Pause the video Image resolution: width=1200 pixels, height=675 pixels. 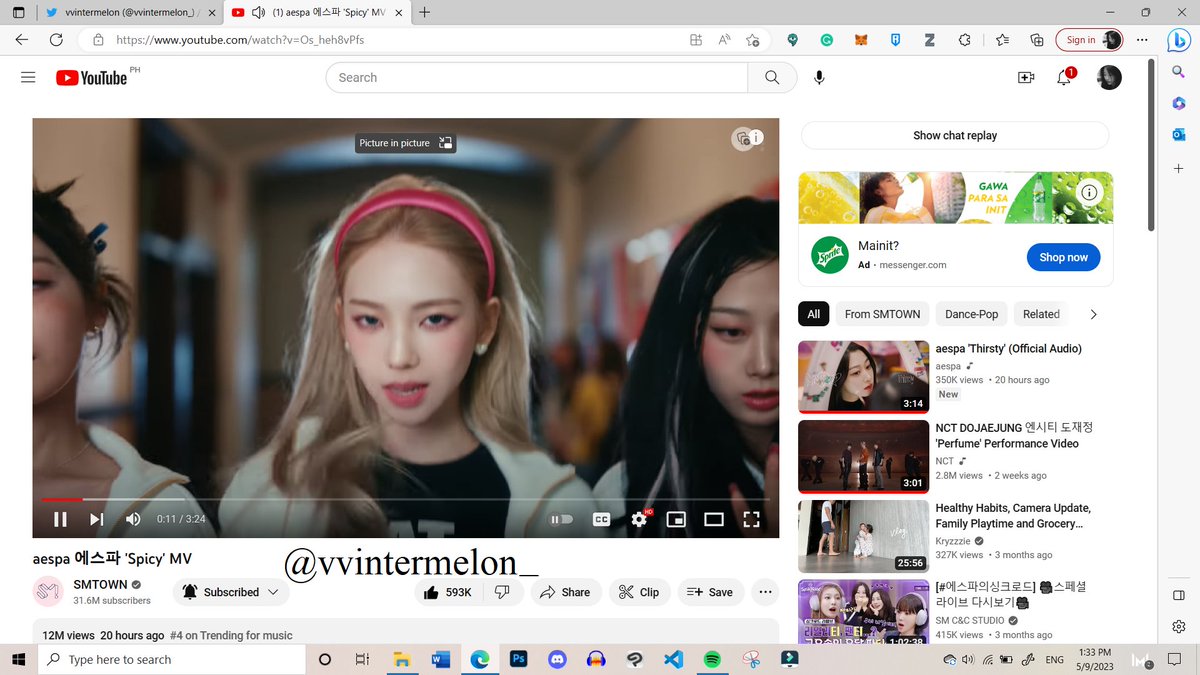(60, 519)
